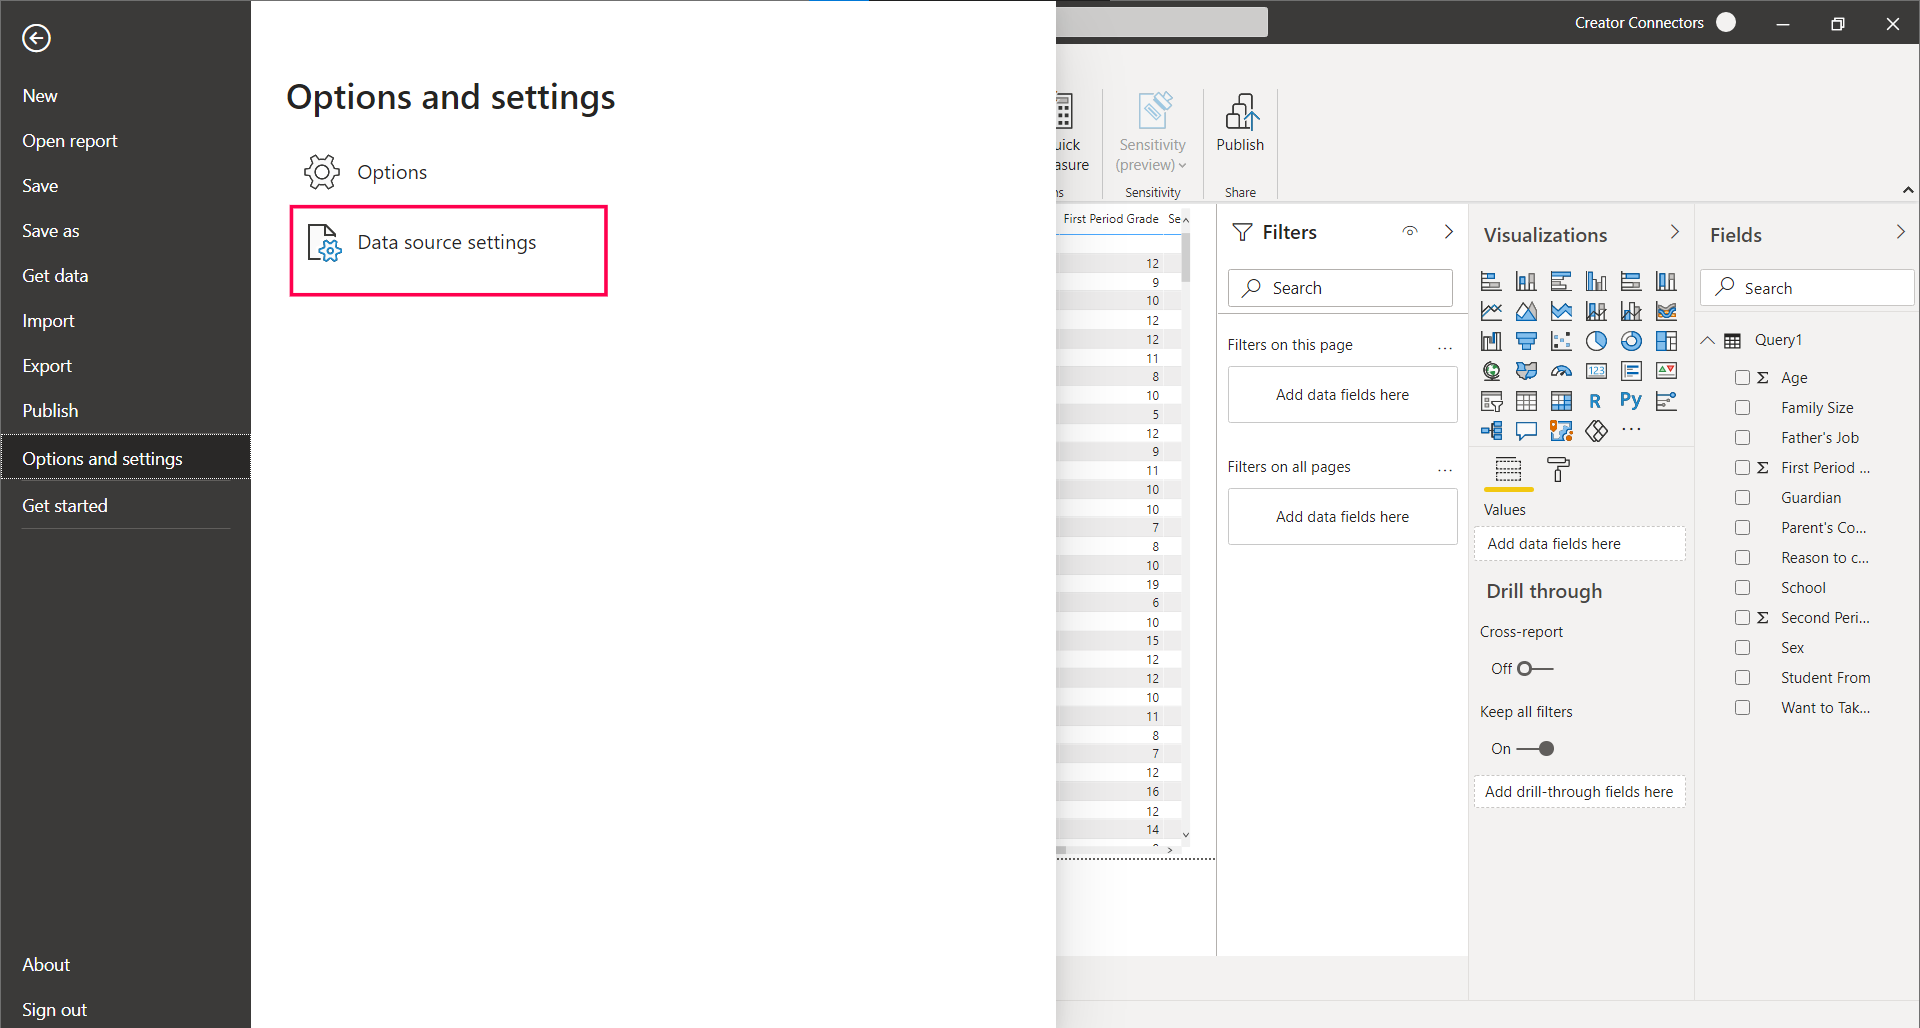Go back using the back arrow
The height and width of the screenshot is (1028, 1920).
pos(36,38)
